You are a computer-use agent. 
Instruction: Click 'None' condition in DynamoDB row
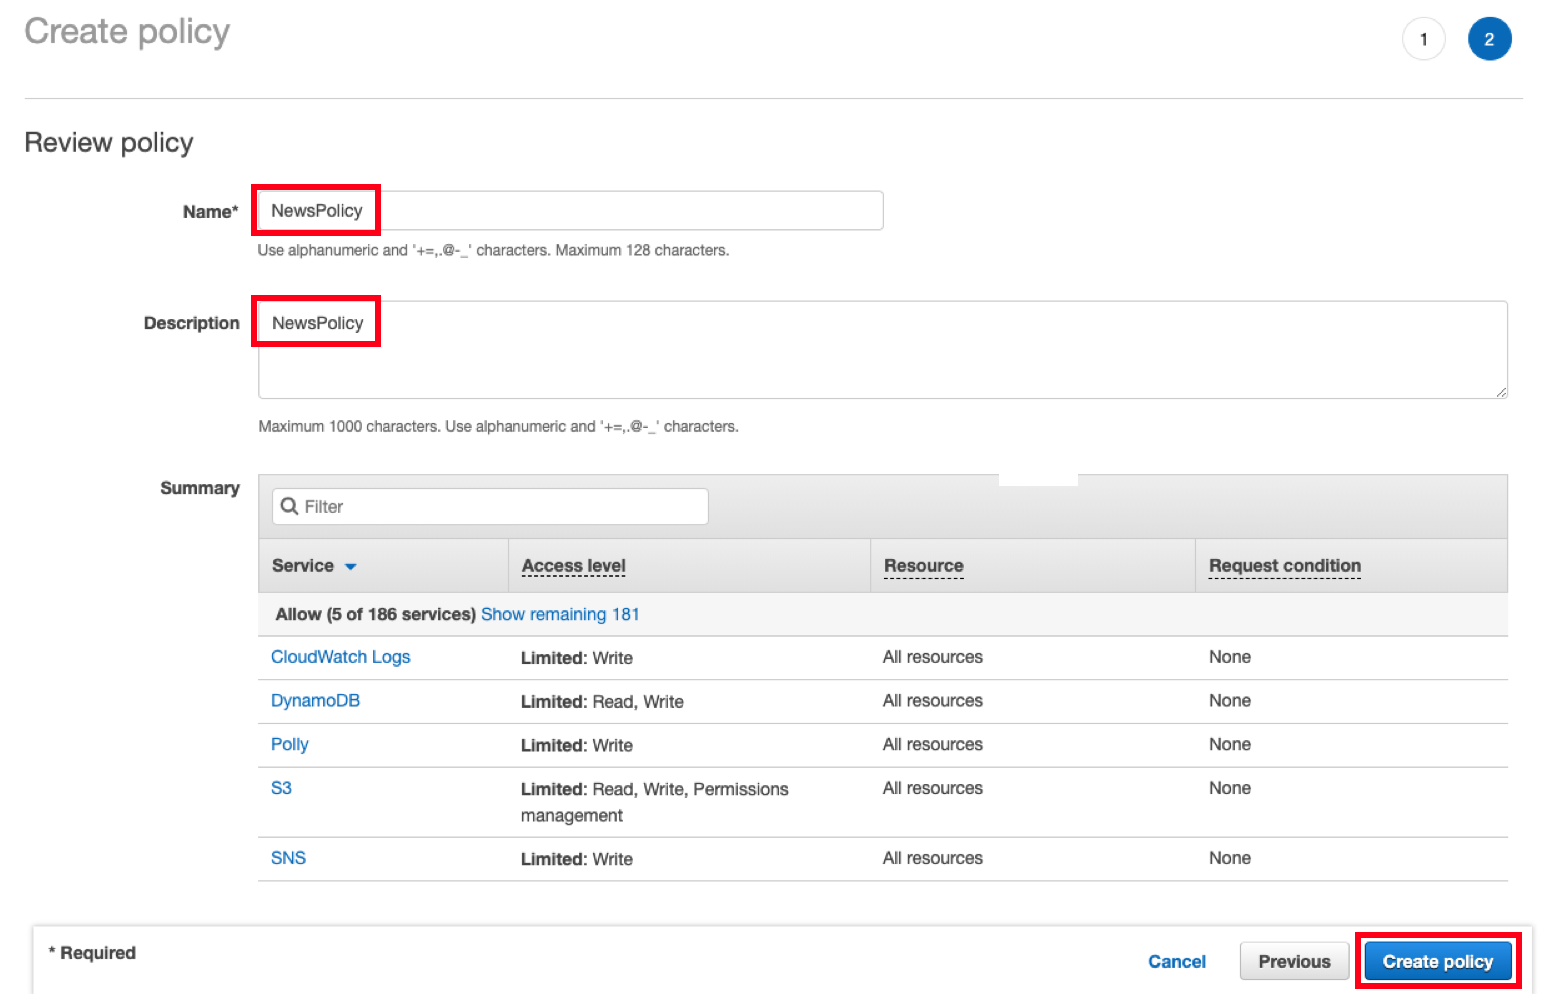tap(1229, 701)
